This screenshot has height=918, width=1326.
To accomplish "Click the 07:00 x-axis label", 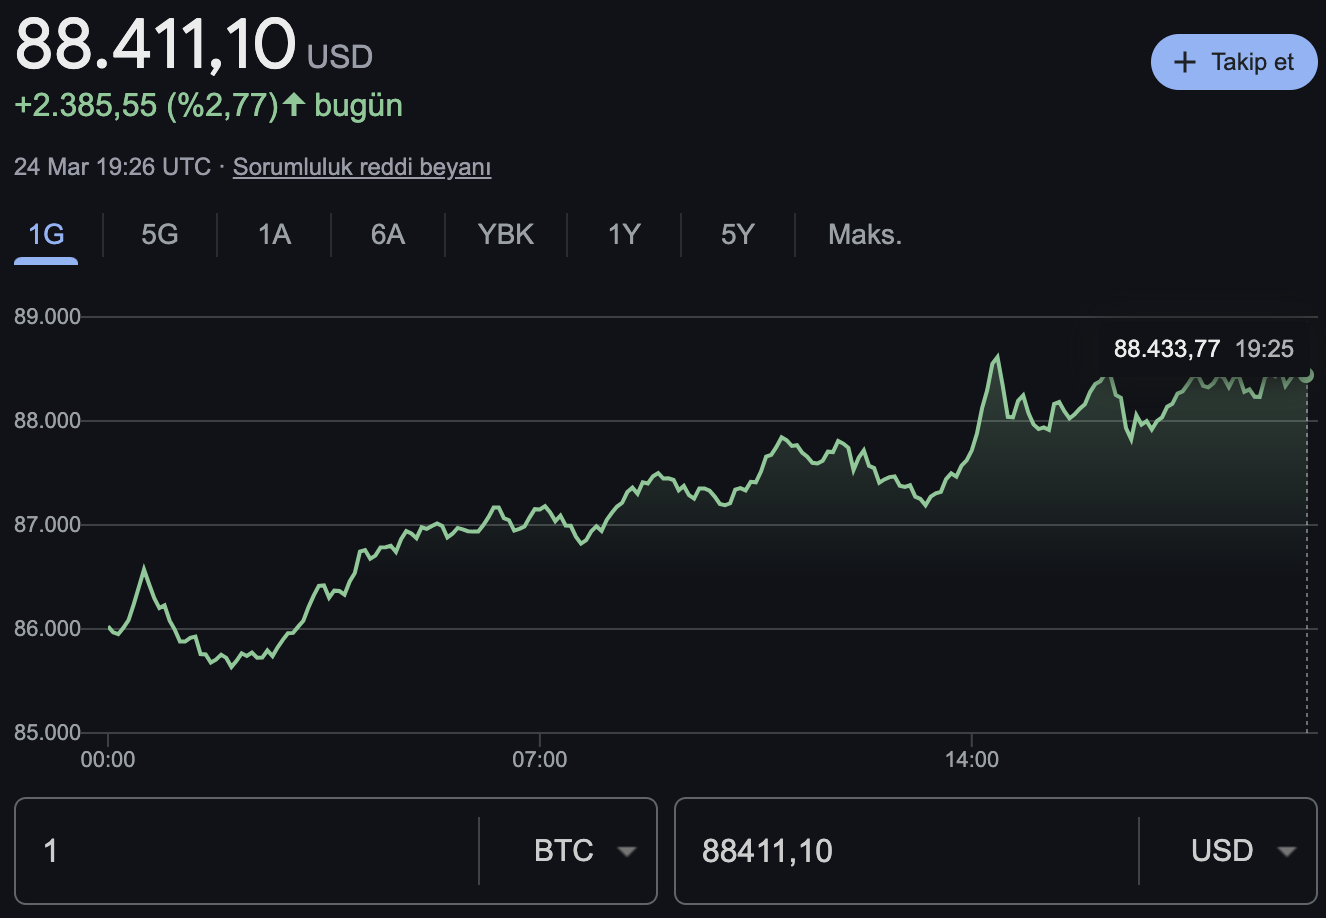I will click(x=540, y=760).
